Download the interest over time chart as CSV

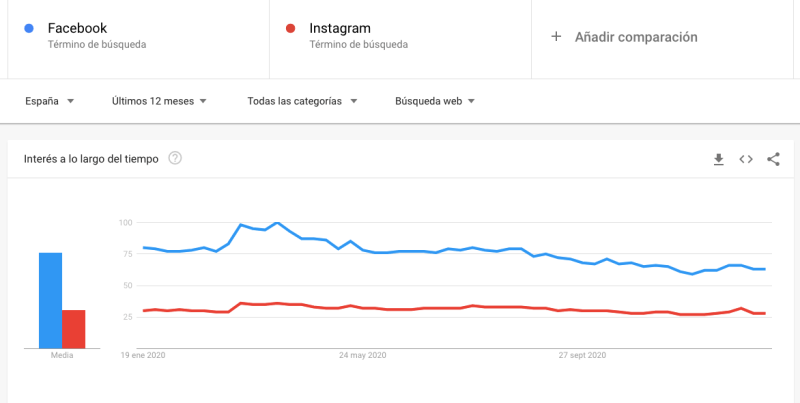(718, 159)
